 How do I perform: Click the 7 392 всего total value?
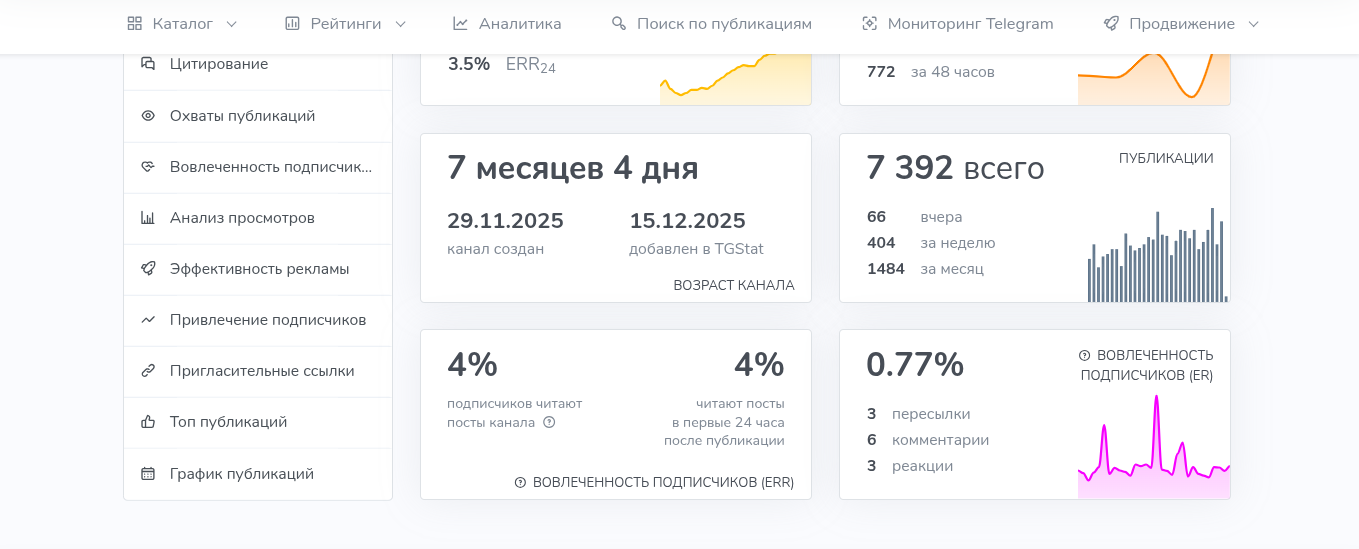(955, 168)
